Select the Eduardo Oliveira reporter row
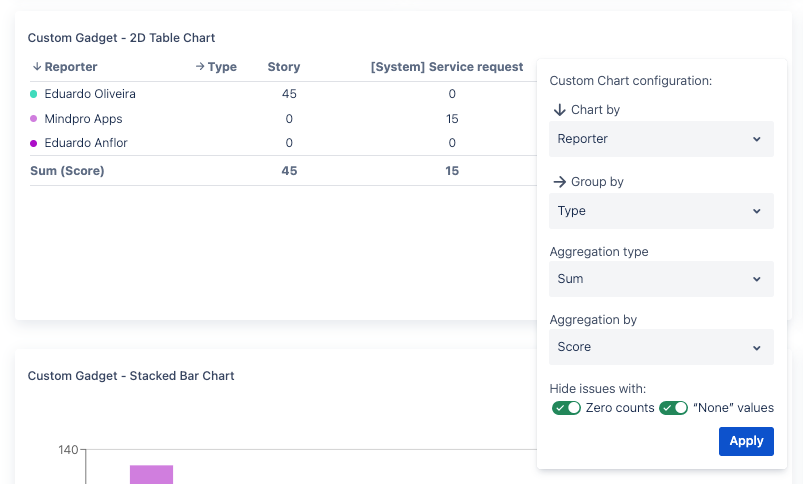Screen dimensions: 803x484 tap(90, 94)
